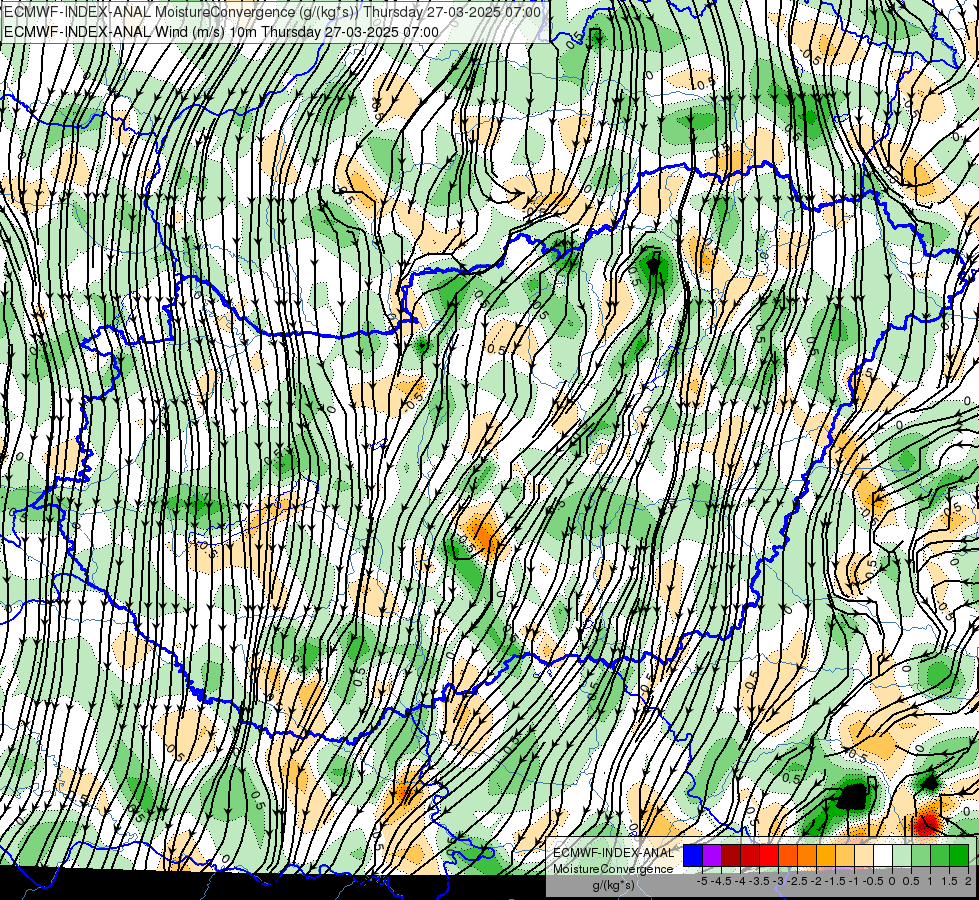This screenshot has width=979, height=900.
Task: Click the '-2.5' legend tick label
Action: (797, 881)
